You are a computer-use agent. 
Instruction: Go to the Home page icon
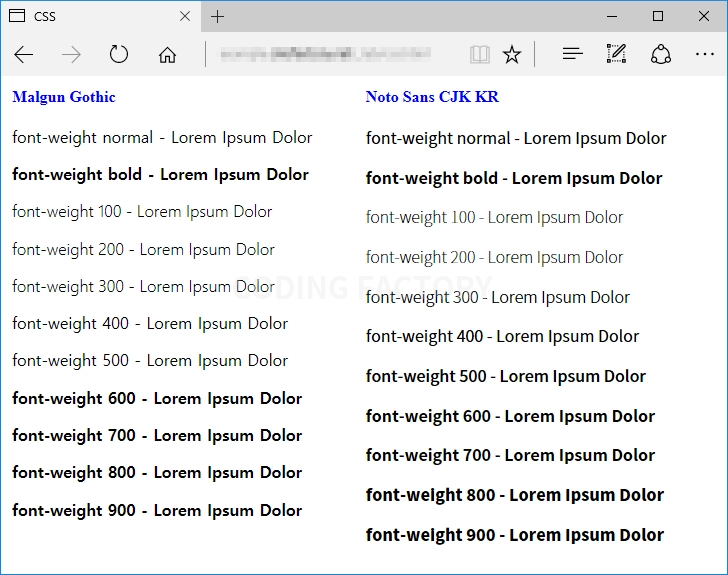pyautogui.click(x=167, y=55)
